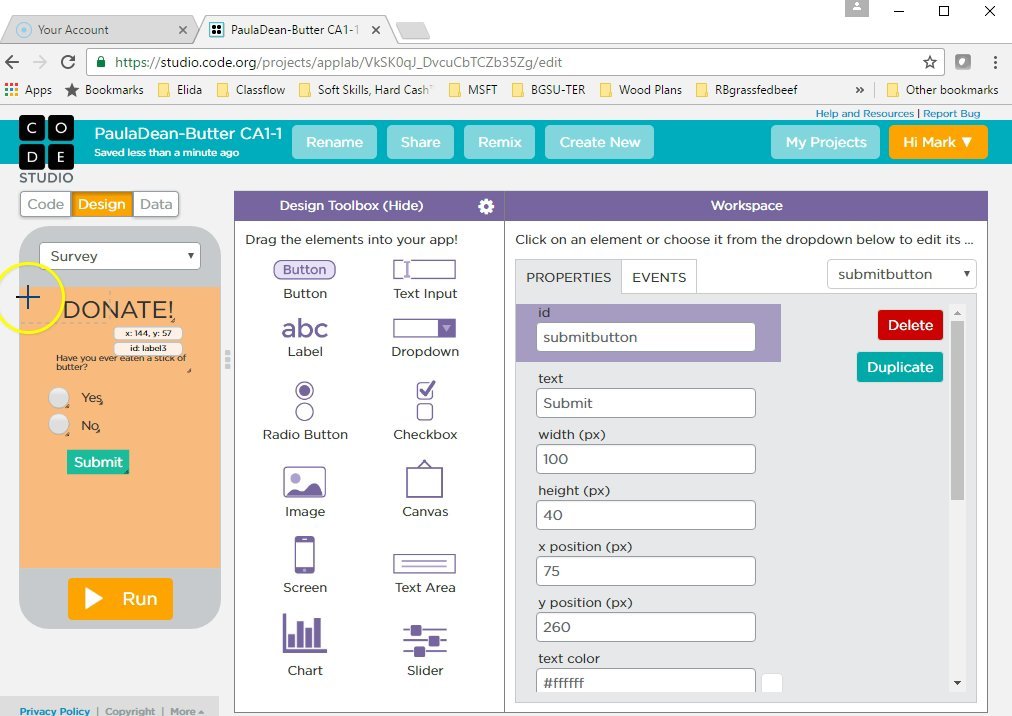Screen dimensions: 1012x716
Task: Click the Checkbox element in toolbox
Action: point(424,400)
